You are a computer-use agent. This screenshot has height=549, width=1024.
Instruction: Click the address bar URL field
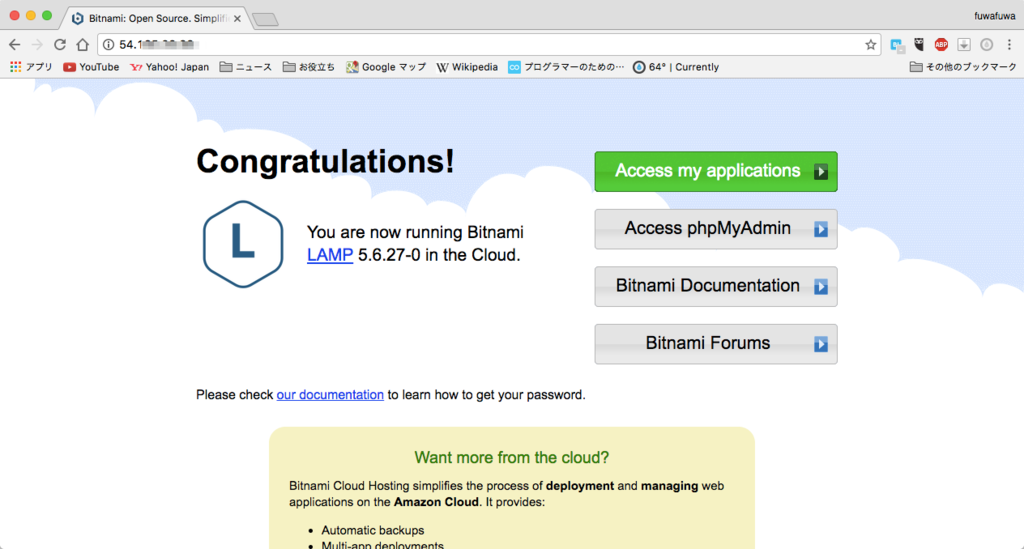point(490,44)
